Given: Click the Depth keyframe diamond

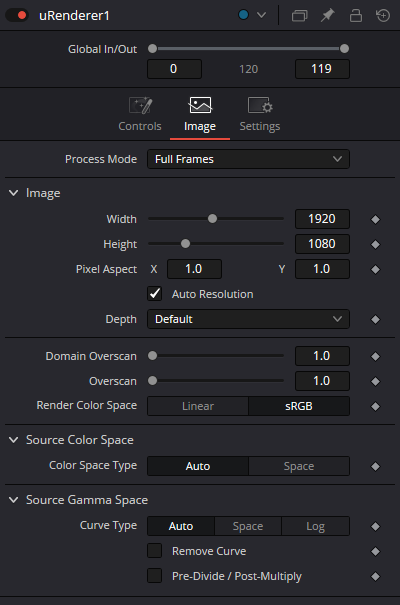Looking at the screenshot, I should 375,319.
